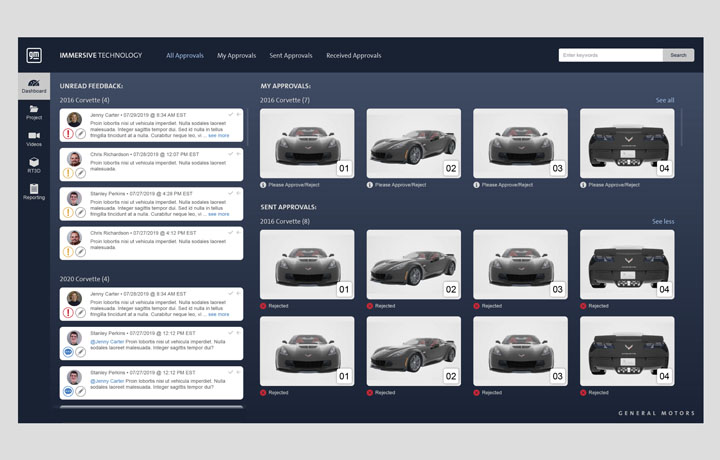The image size is (720, 460).
Task: Click yellow alert icon on Chris Richardson 12:07 PM feedback
Action: pyautogui.click(x=68, y=173)
